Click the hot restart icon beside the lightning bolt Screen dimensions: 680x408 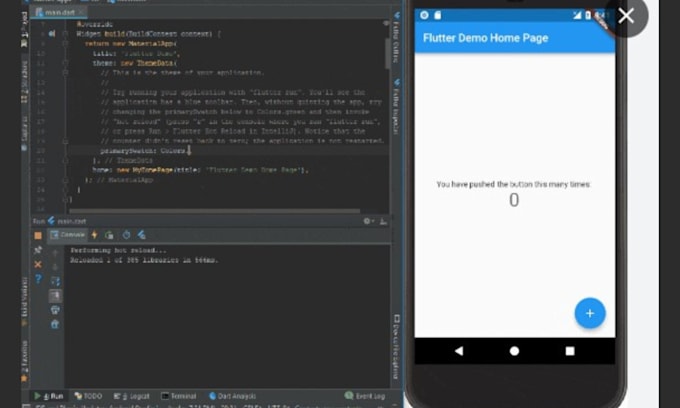(109, 235)
